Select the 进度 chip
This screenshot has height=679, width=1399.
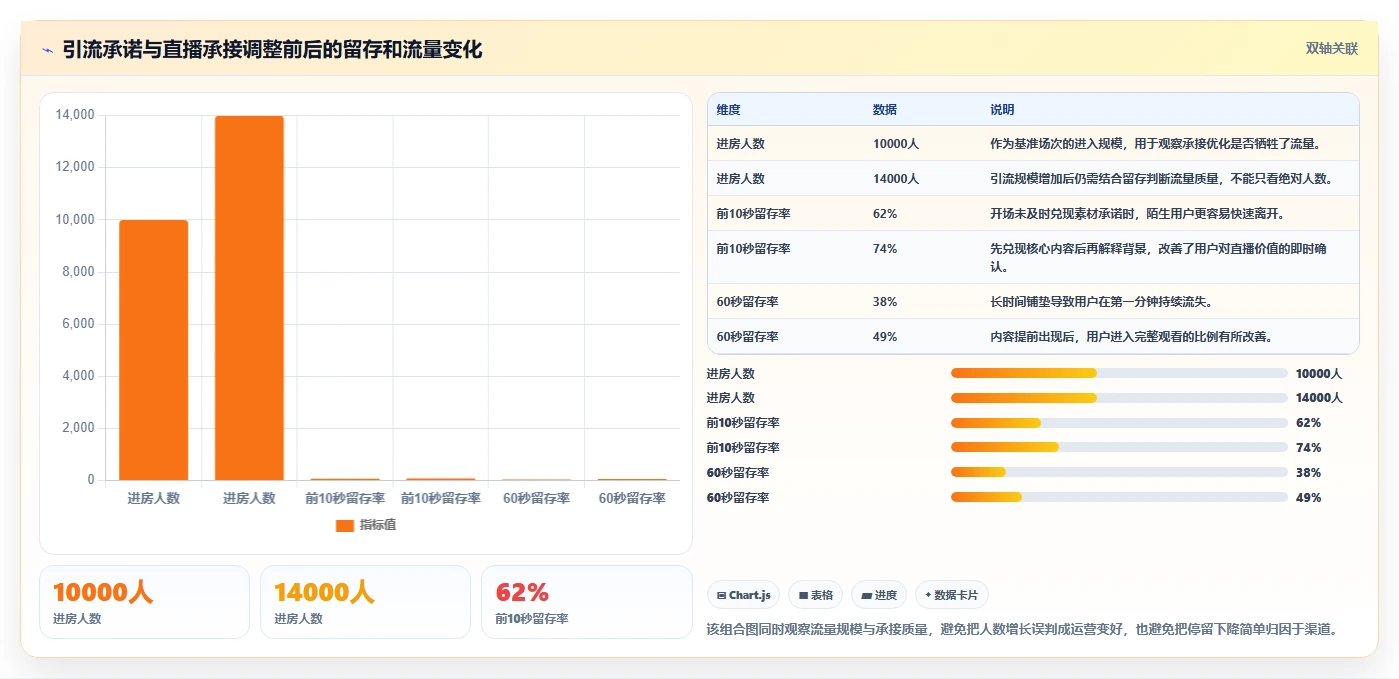[878, 595]
